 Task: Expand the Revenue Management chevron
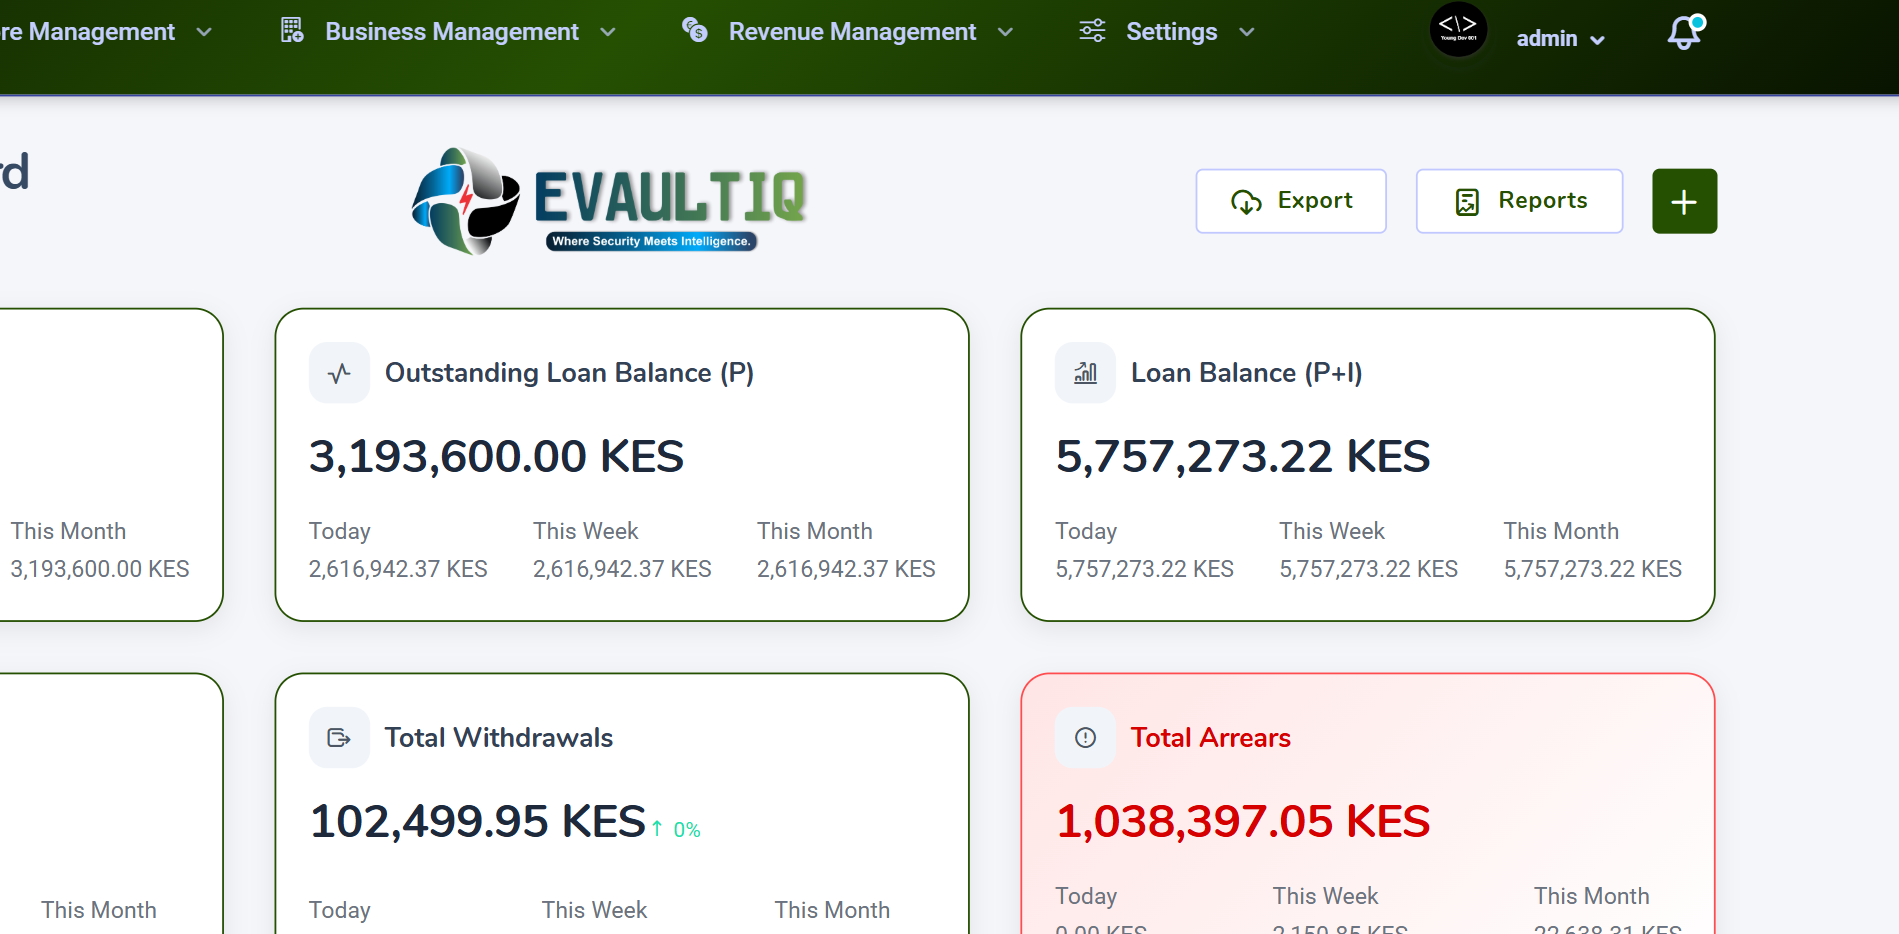[x=1005, y=32]
